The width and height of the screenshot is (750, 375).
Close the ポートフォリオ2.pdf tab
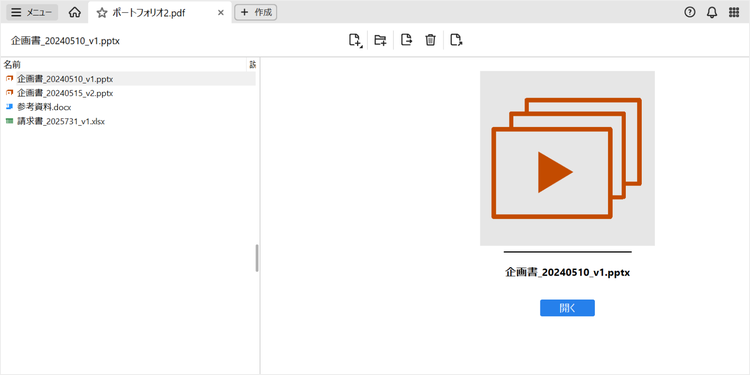tap(221, 13)
